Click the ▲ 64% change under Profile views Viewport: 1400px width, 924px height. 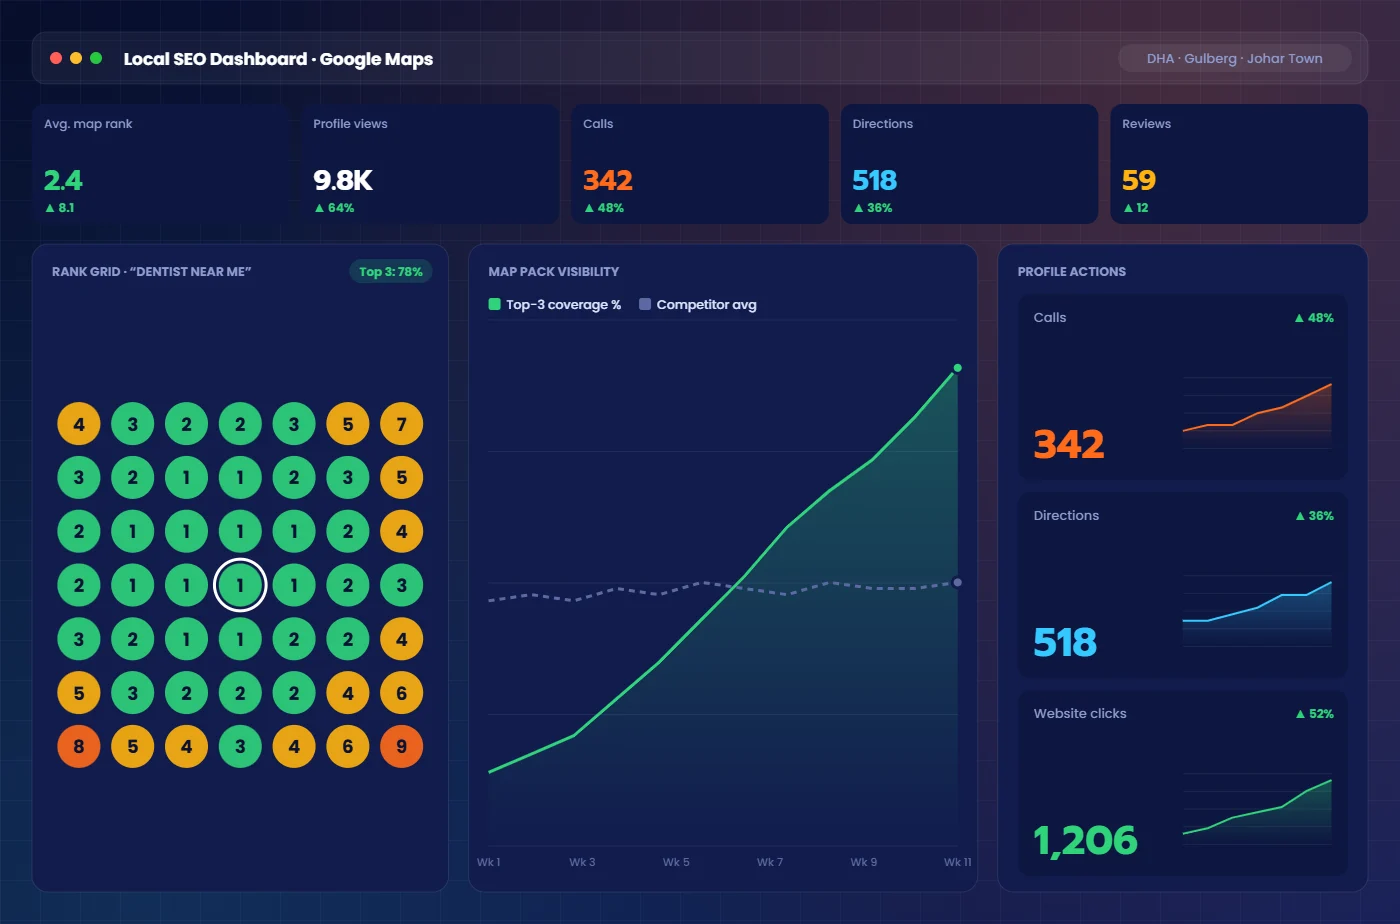tap(334, 208)
